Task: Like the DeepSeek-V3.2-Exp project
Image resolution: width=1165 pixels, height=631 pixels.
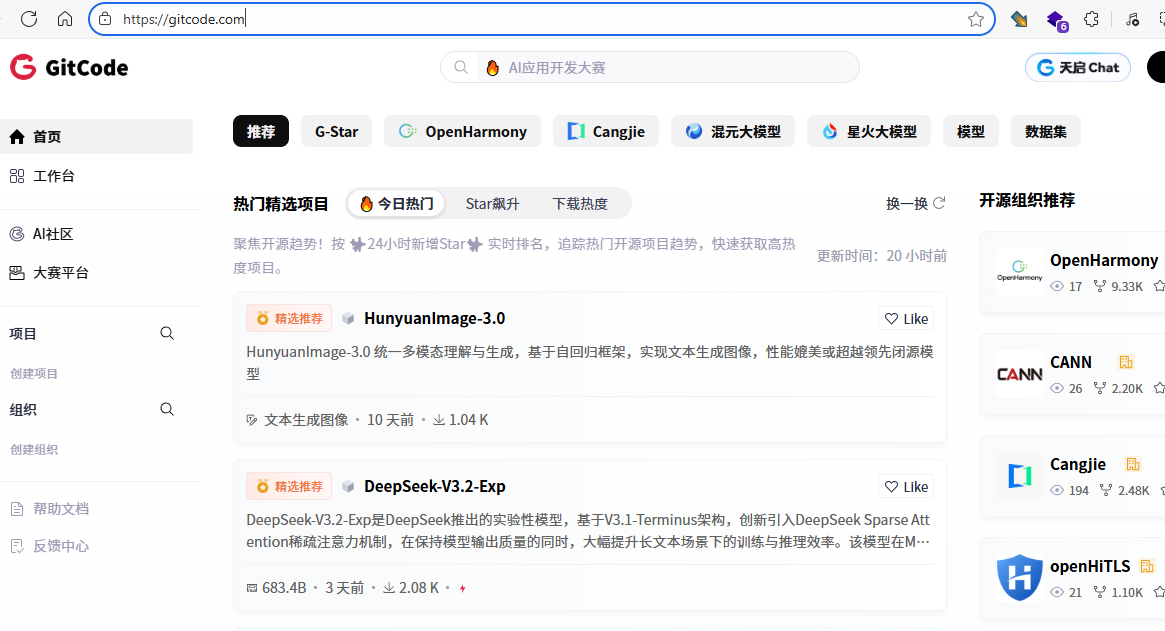Action: (906, 487)
